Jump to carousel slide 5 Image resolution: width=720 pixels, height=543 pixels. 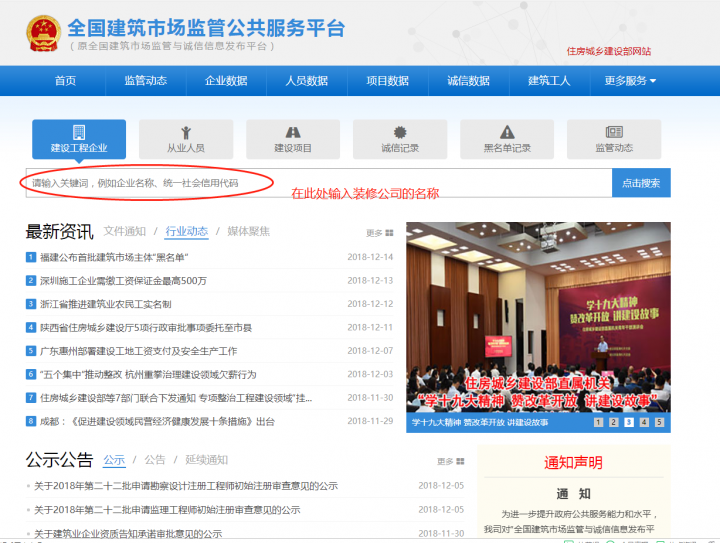click(659, 422)
